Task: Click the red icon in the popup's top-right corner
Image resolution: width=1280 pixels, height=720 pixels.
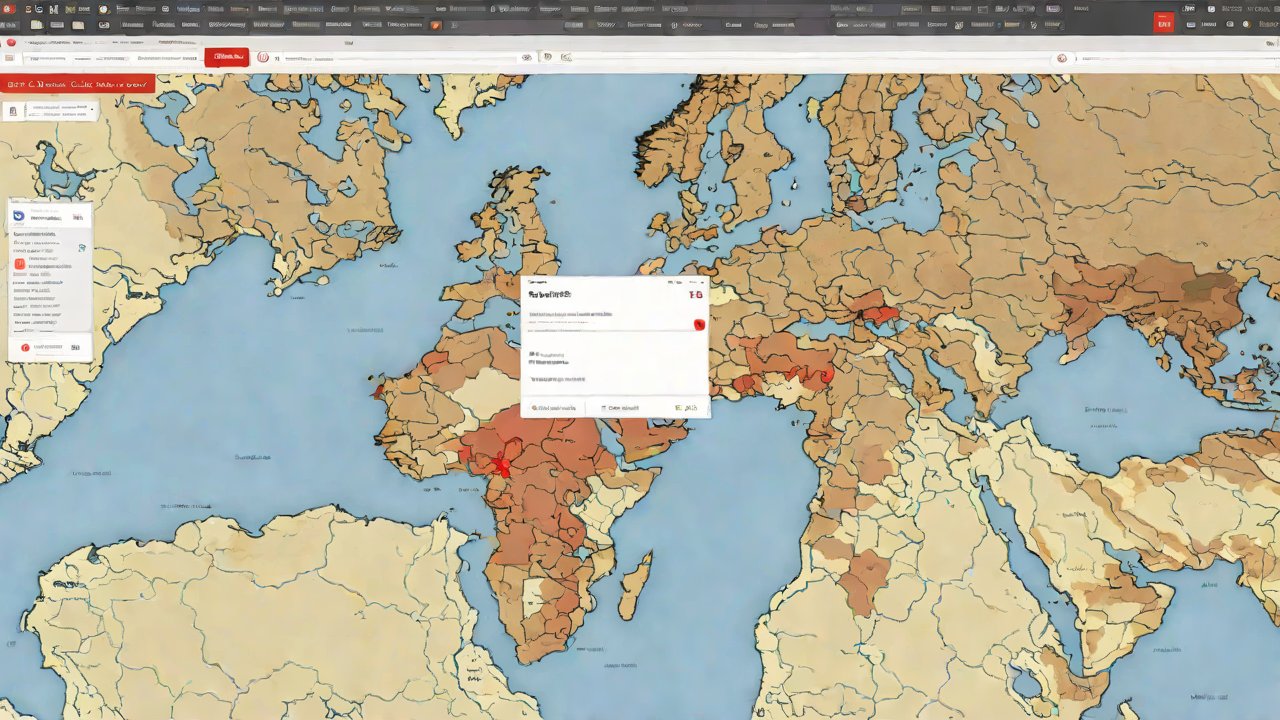Action: coord(696,294)
